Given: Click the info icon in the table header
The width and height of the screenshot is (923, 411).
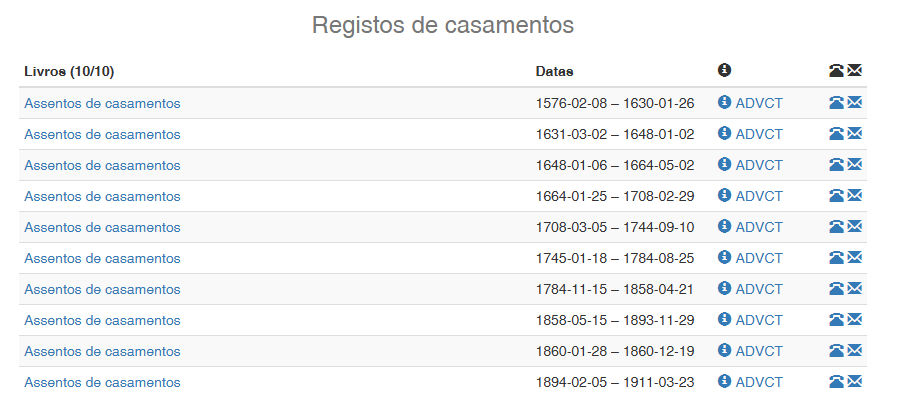Looking at the screenshot, I should pyautogui.click(x=725, y=70).
